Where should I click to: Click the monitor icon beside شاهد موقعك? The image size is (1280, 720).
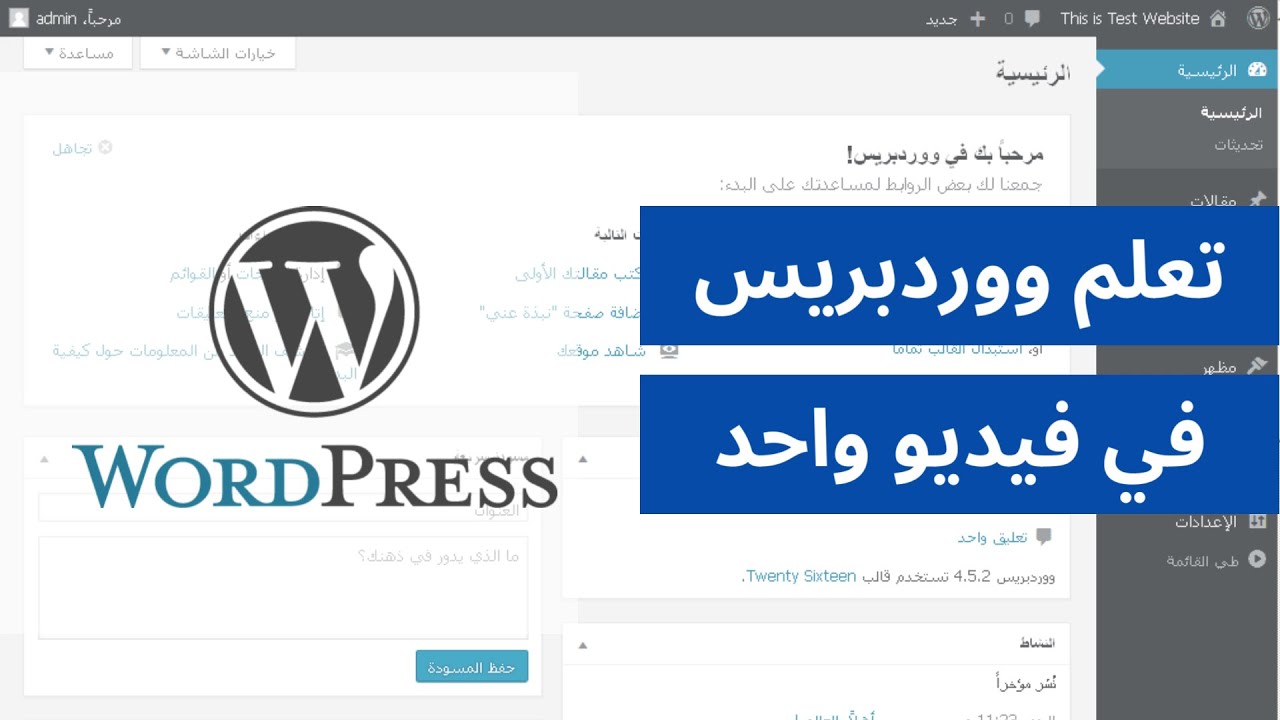tap(668, 350)
